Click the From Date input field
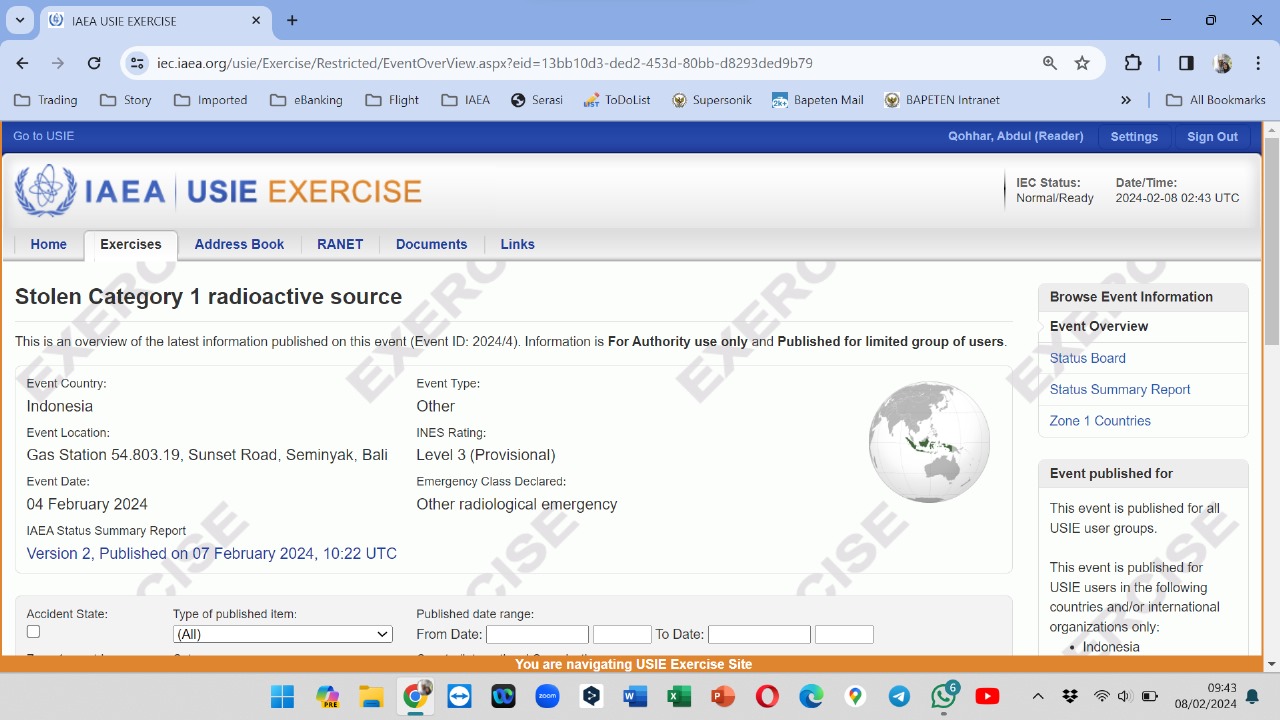The width and height of the screenshot is (1280, 720). [537, 634]
